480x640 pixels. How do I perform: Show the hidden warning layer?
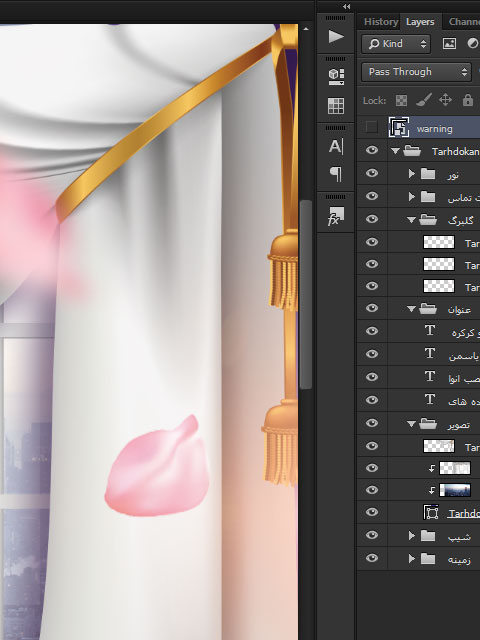[371, 127]
